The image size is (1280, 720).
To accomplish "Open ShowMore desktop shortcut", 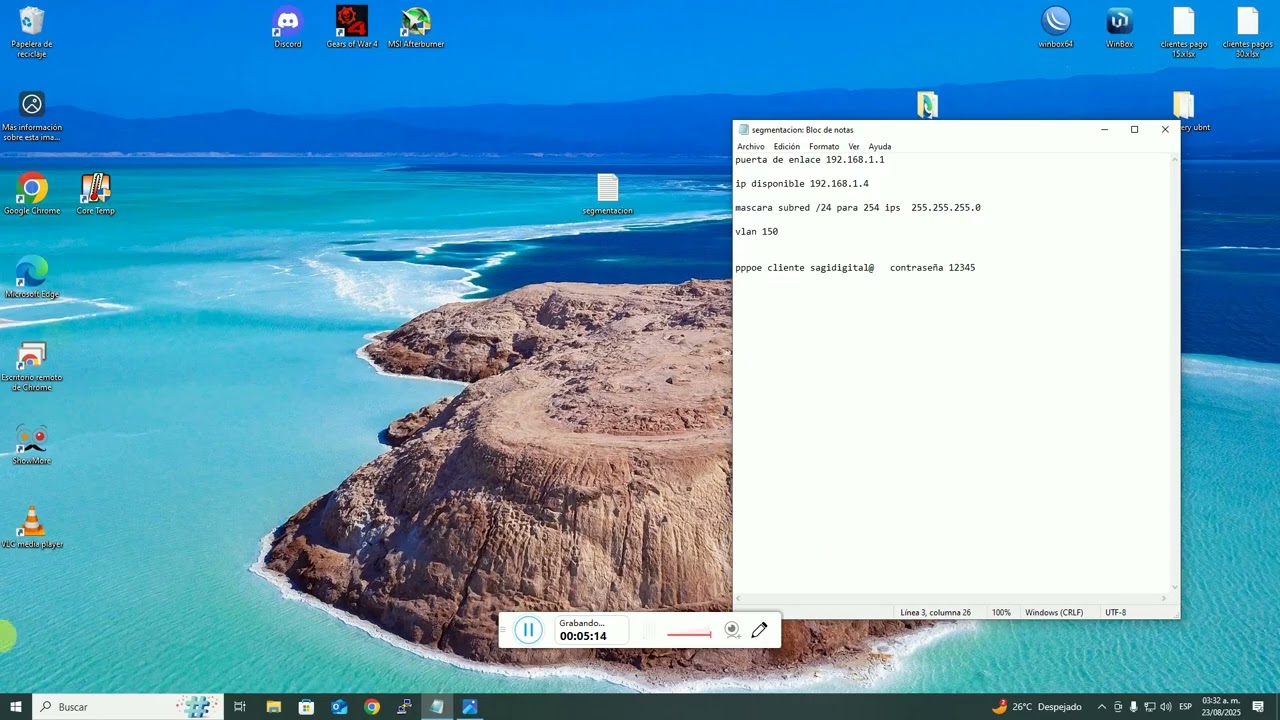I will [32, 444].
